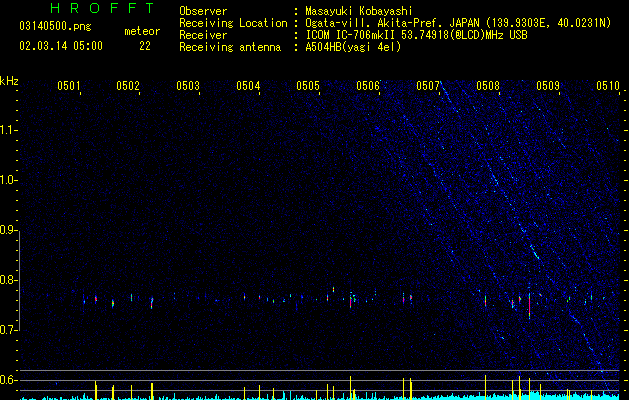The height and width of the screenshot is (400, 629).
Task: Click the 0507 time marker
Action: coord(428,85)
